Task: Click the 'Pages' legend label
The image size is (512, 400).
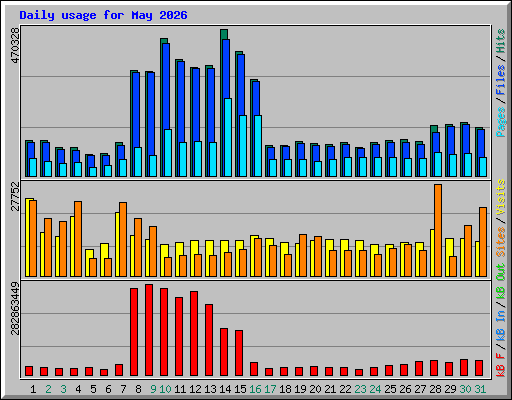Action: coord(501,122)
